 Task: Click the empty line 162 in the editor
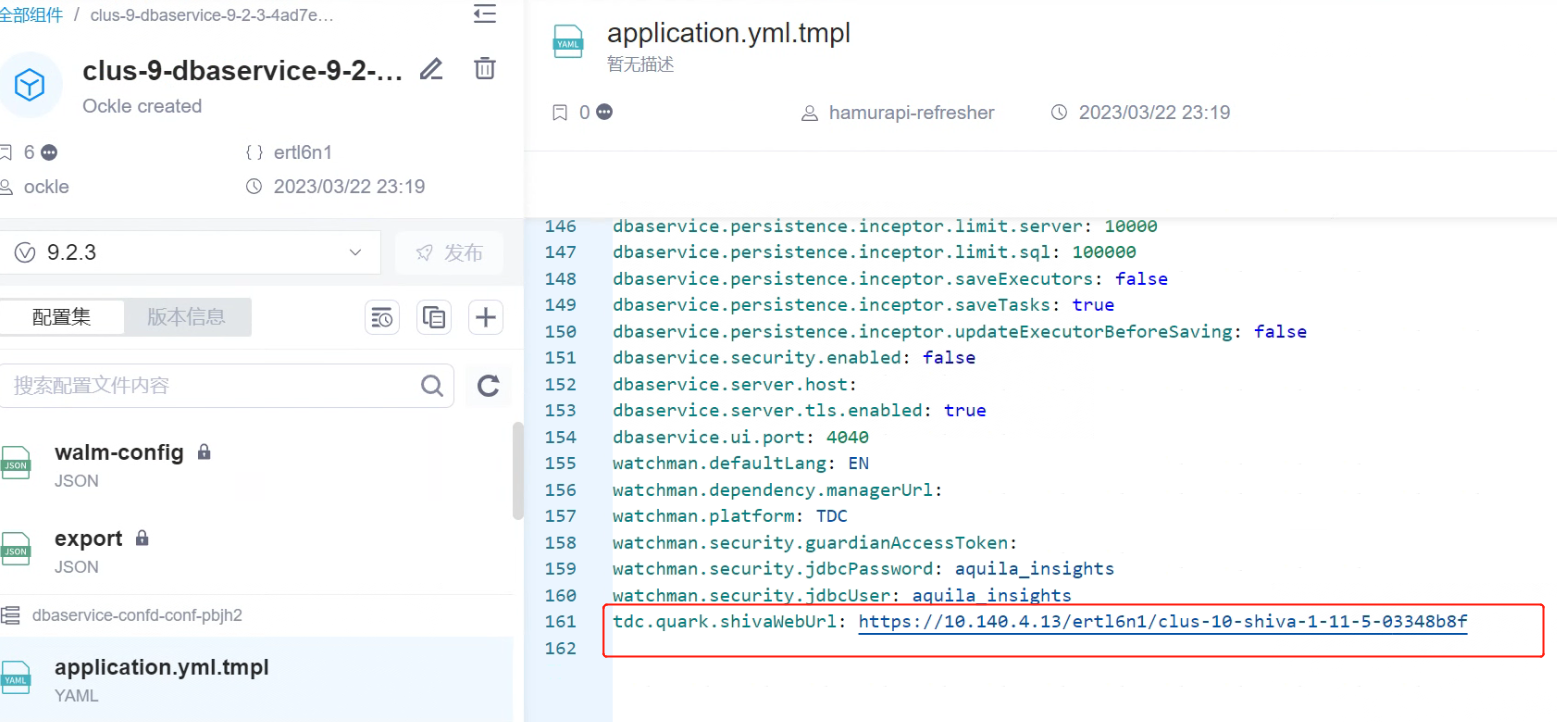[x=1076, y=648]
